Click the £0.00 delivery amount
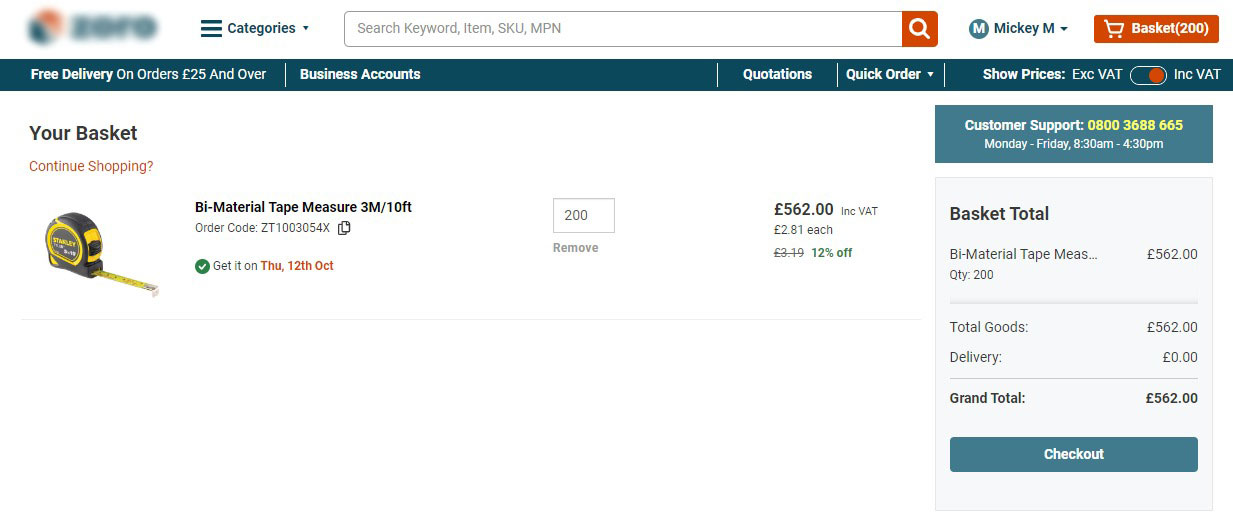1233x527 pixels. tap(1180, 357)
